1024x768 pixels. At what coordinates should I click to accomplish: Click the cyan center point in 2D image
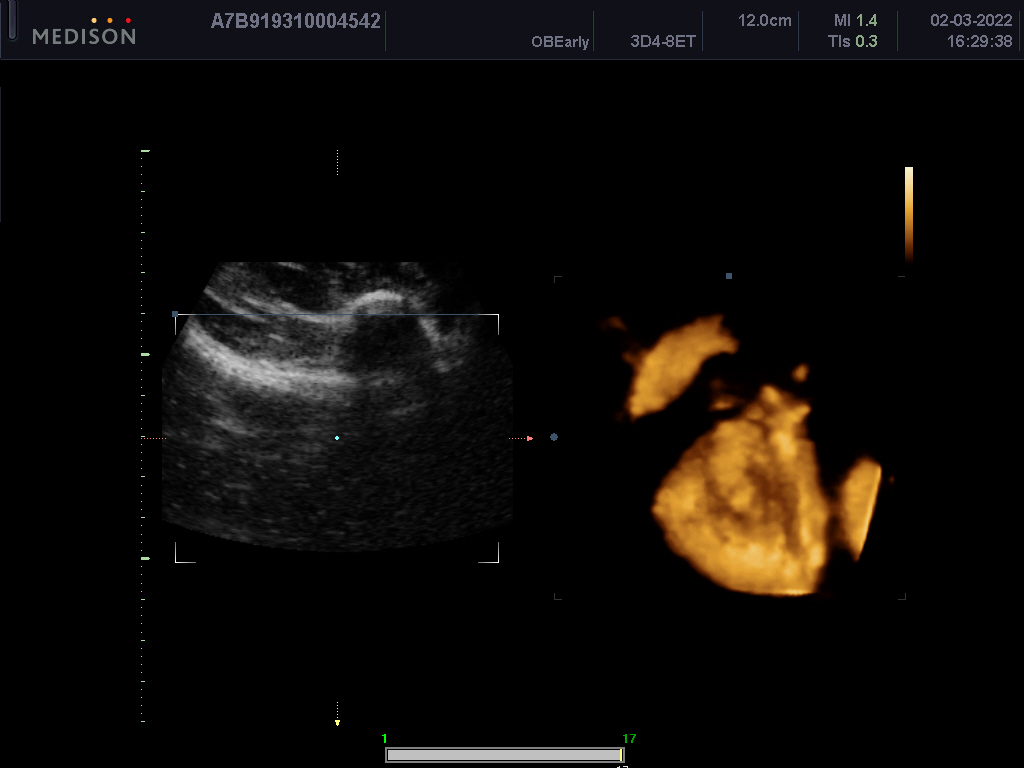337,438
